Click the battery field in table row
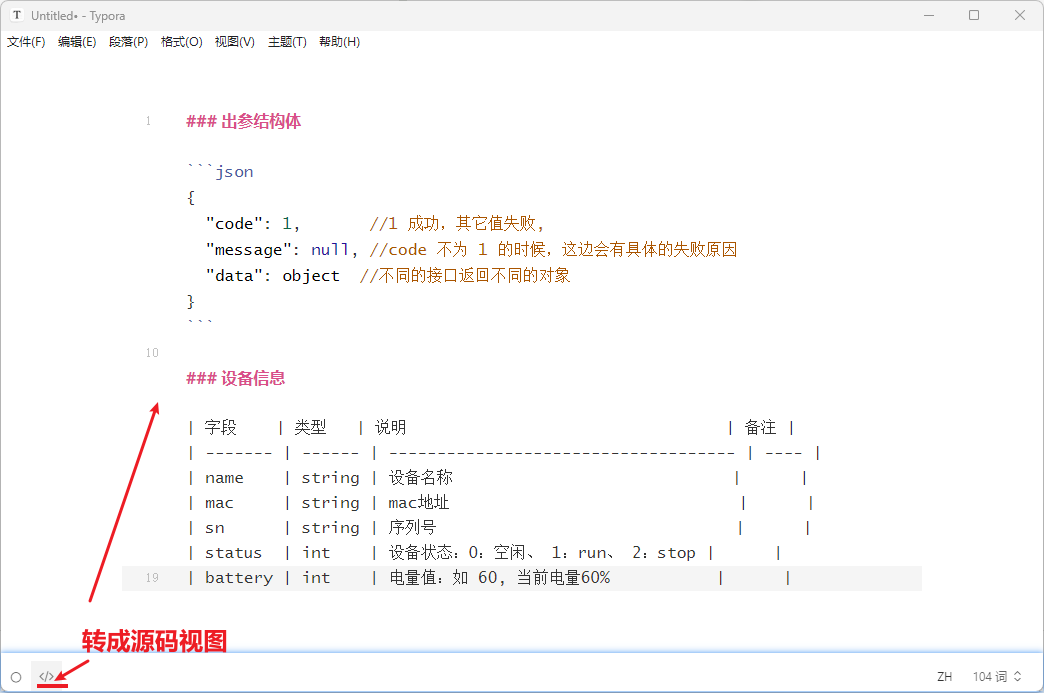This screenshot has height=693, width=1044. (x=239, y=578)
